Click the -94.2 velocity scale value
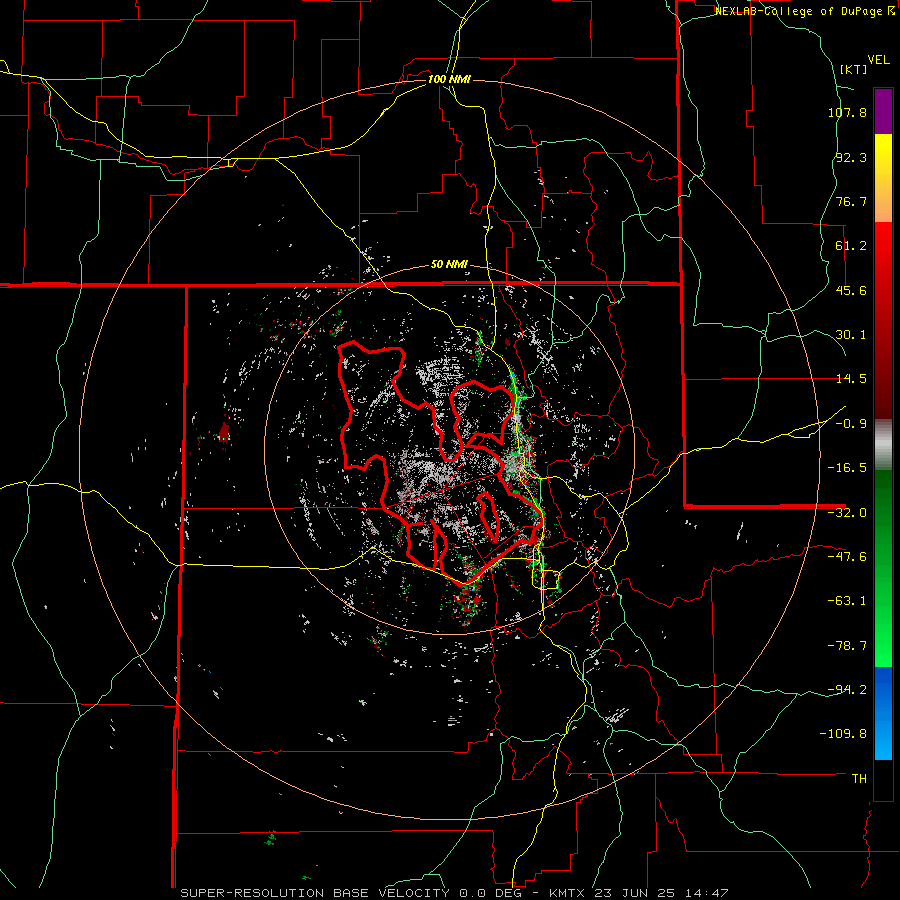Image resolution: width=900 pixels, height=900 pixels. pyautogui.click(x=847, y=689)
